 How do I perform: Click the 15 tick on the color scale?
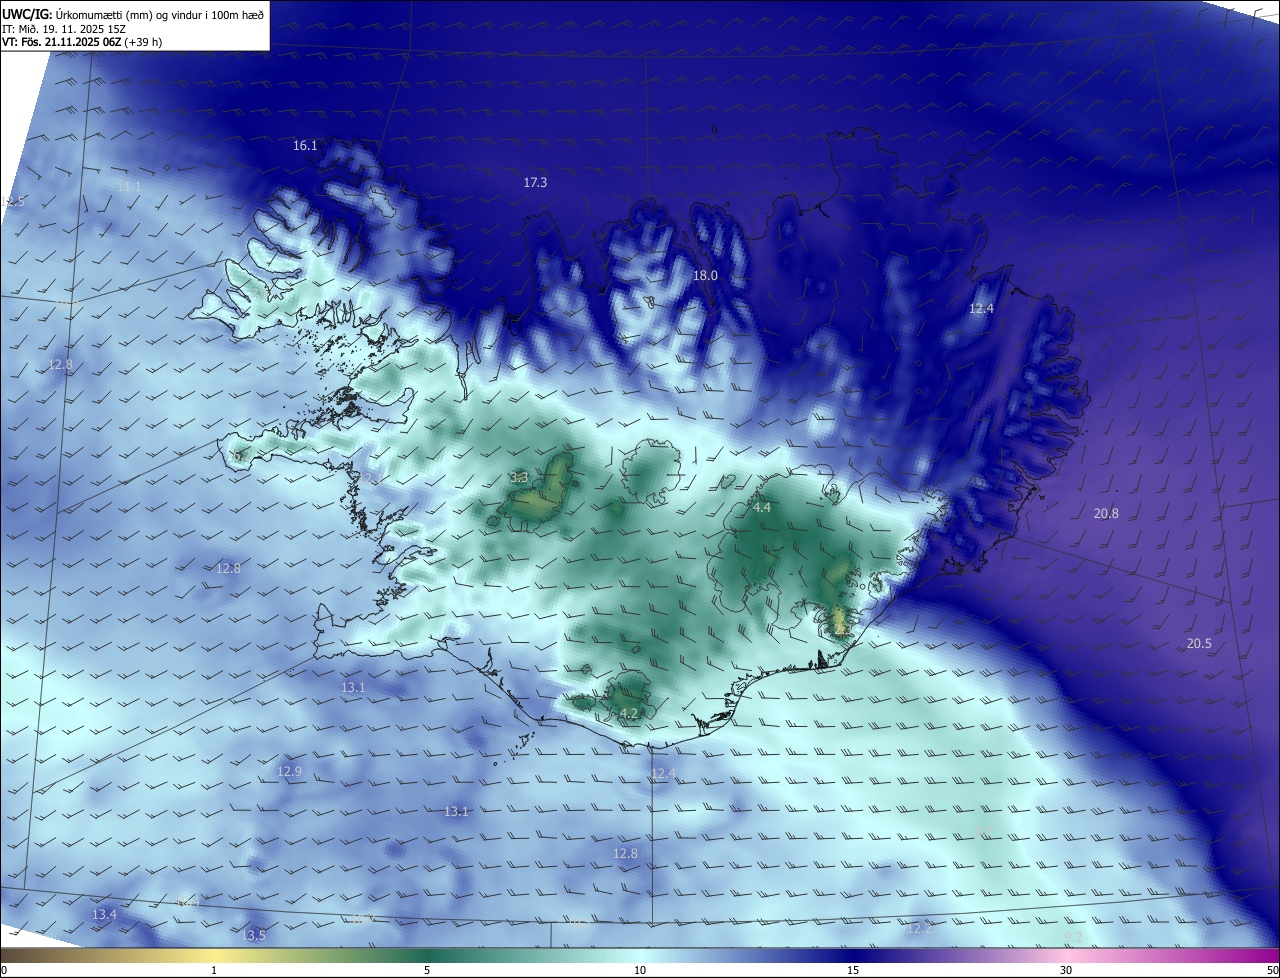[853, 970]
